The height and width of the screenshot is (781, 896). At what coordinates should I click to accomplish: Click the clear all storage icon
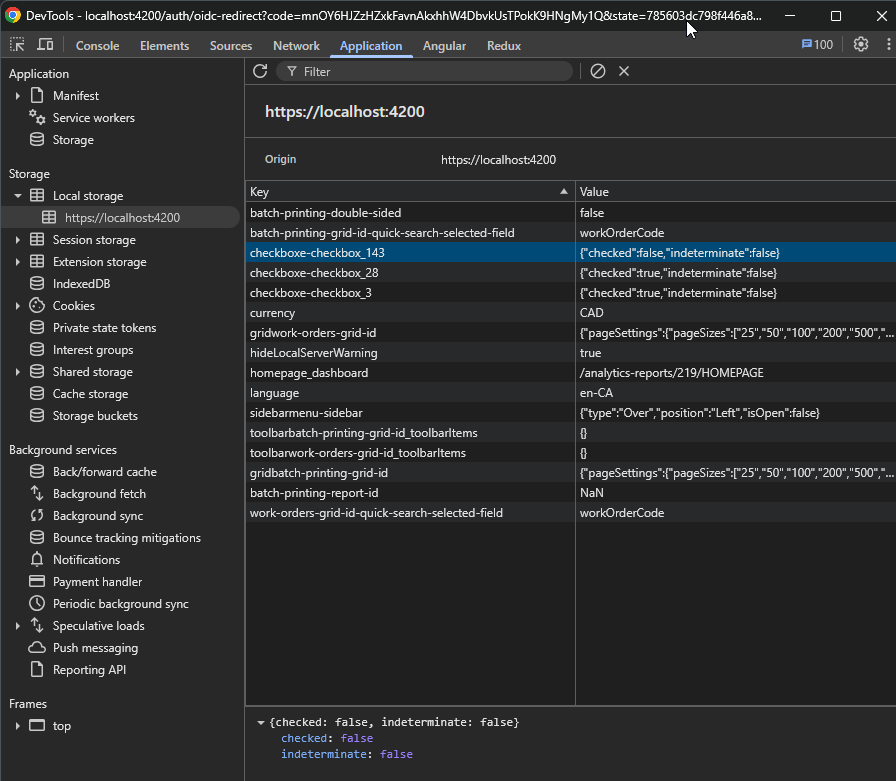(x=598, y=71)
